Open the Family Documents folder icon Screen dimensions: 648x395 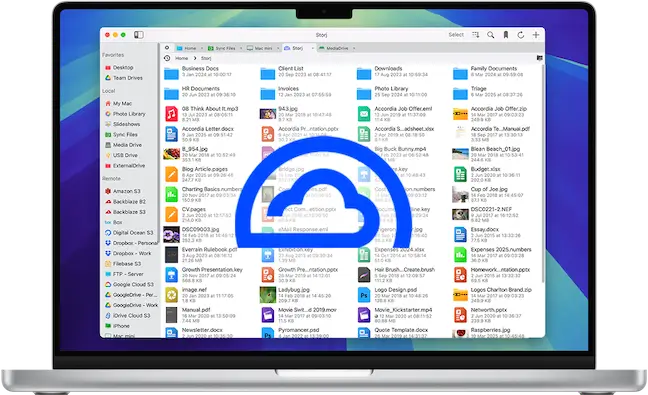pyautogui.click(x=460, y=74)
